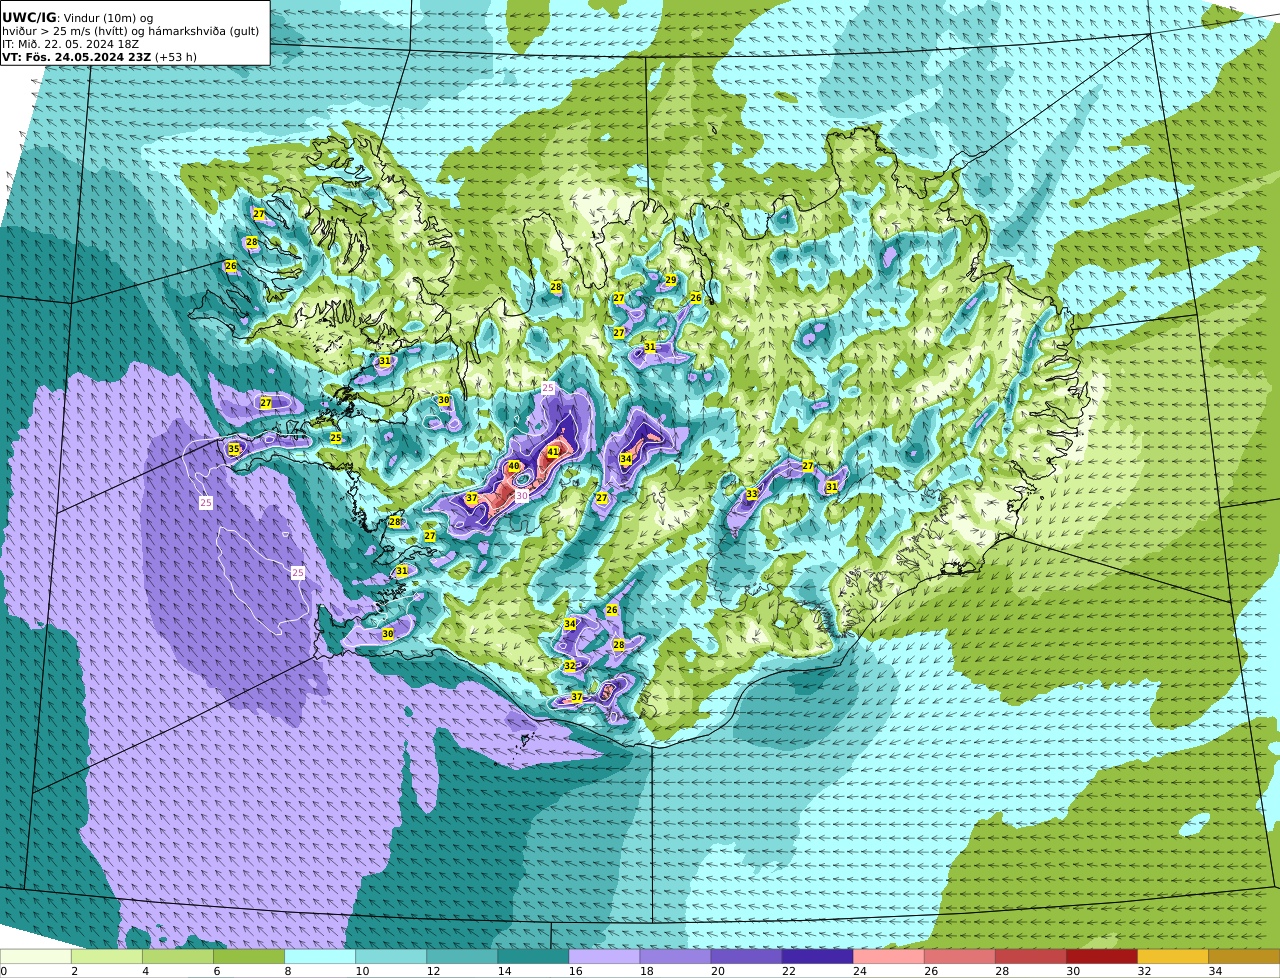Select the 30–32 m/s dark red legend swatch

[1101, 956]
